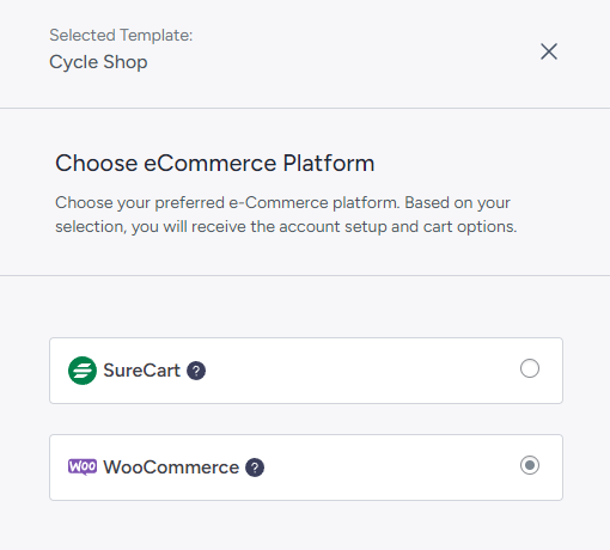The height and width of the screenshot is (550, 610).
Task: Select the SureCart radio button
Action: coord(529,368)
